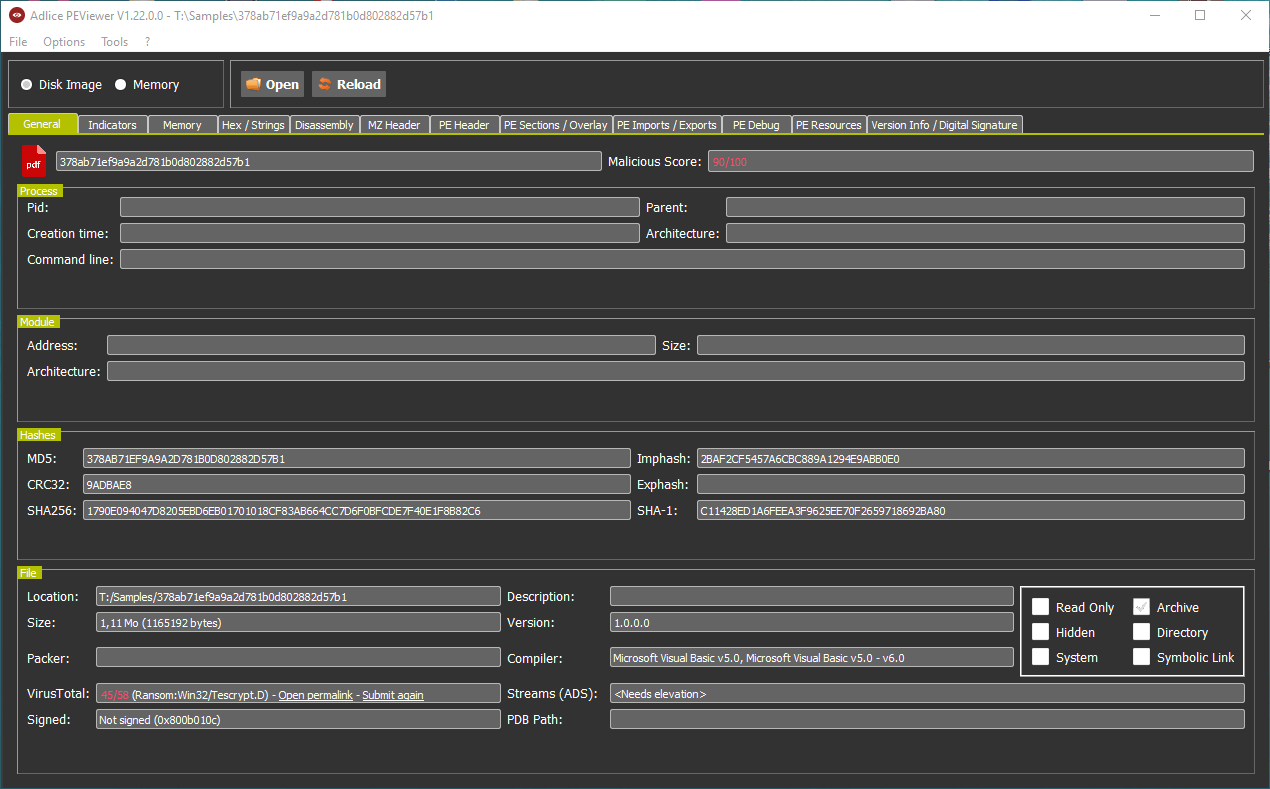Open Version Info / Digital Signature tab

click(x=944, y=125)
